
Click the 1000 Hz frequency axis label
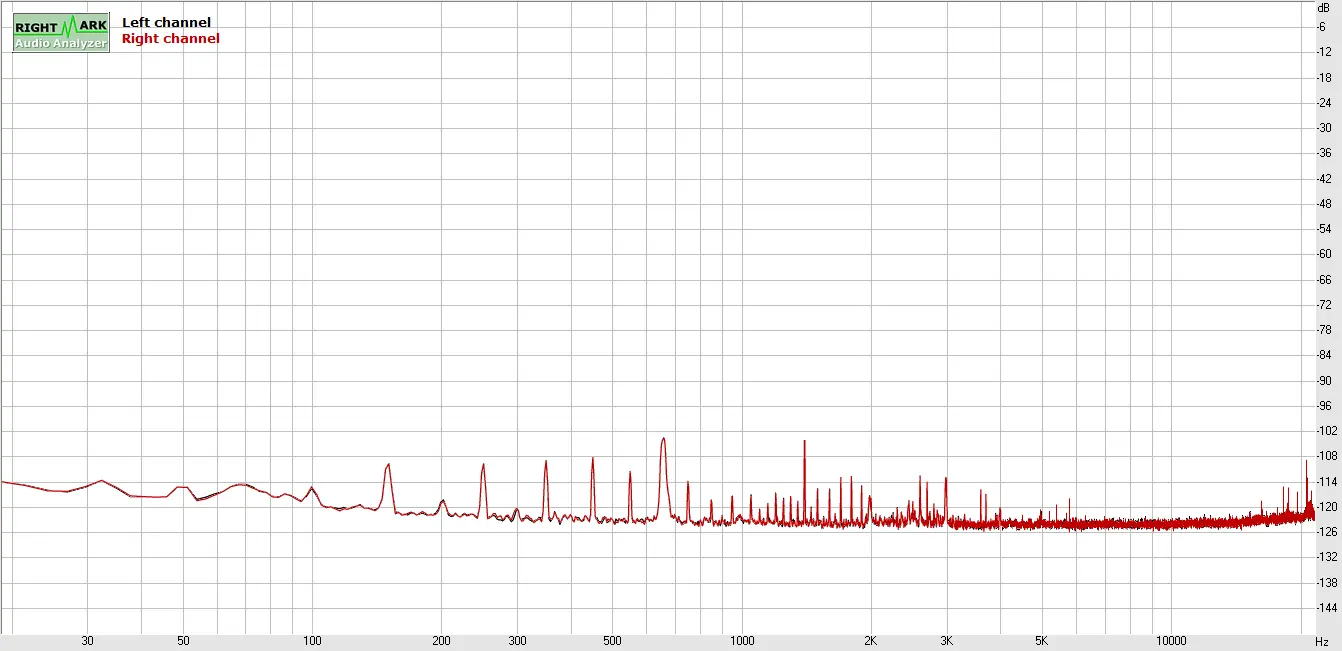pyautogui.click(x=741, y=641)
